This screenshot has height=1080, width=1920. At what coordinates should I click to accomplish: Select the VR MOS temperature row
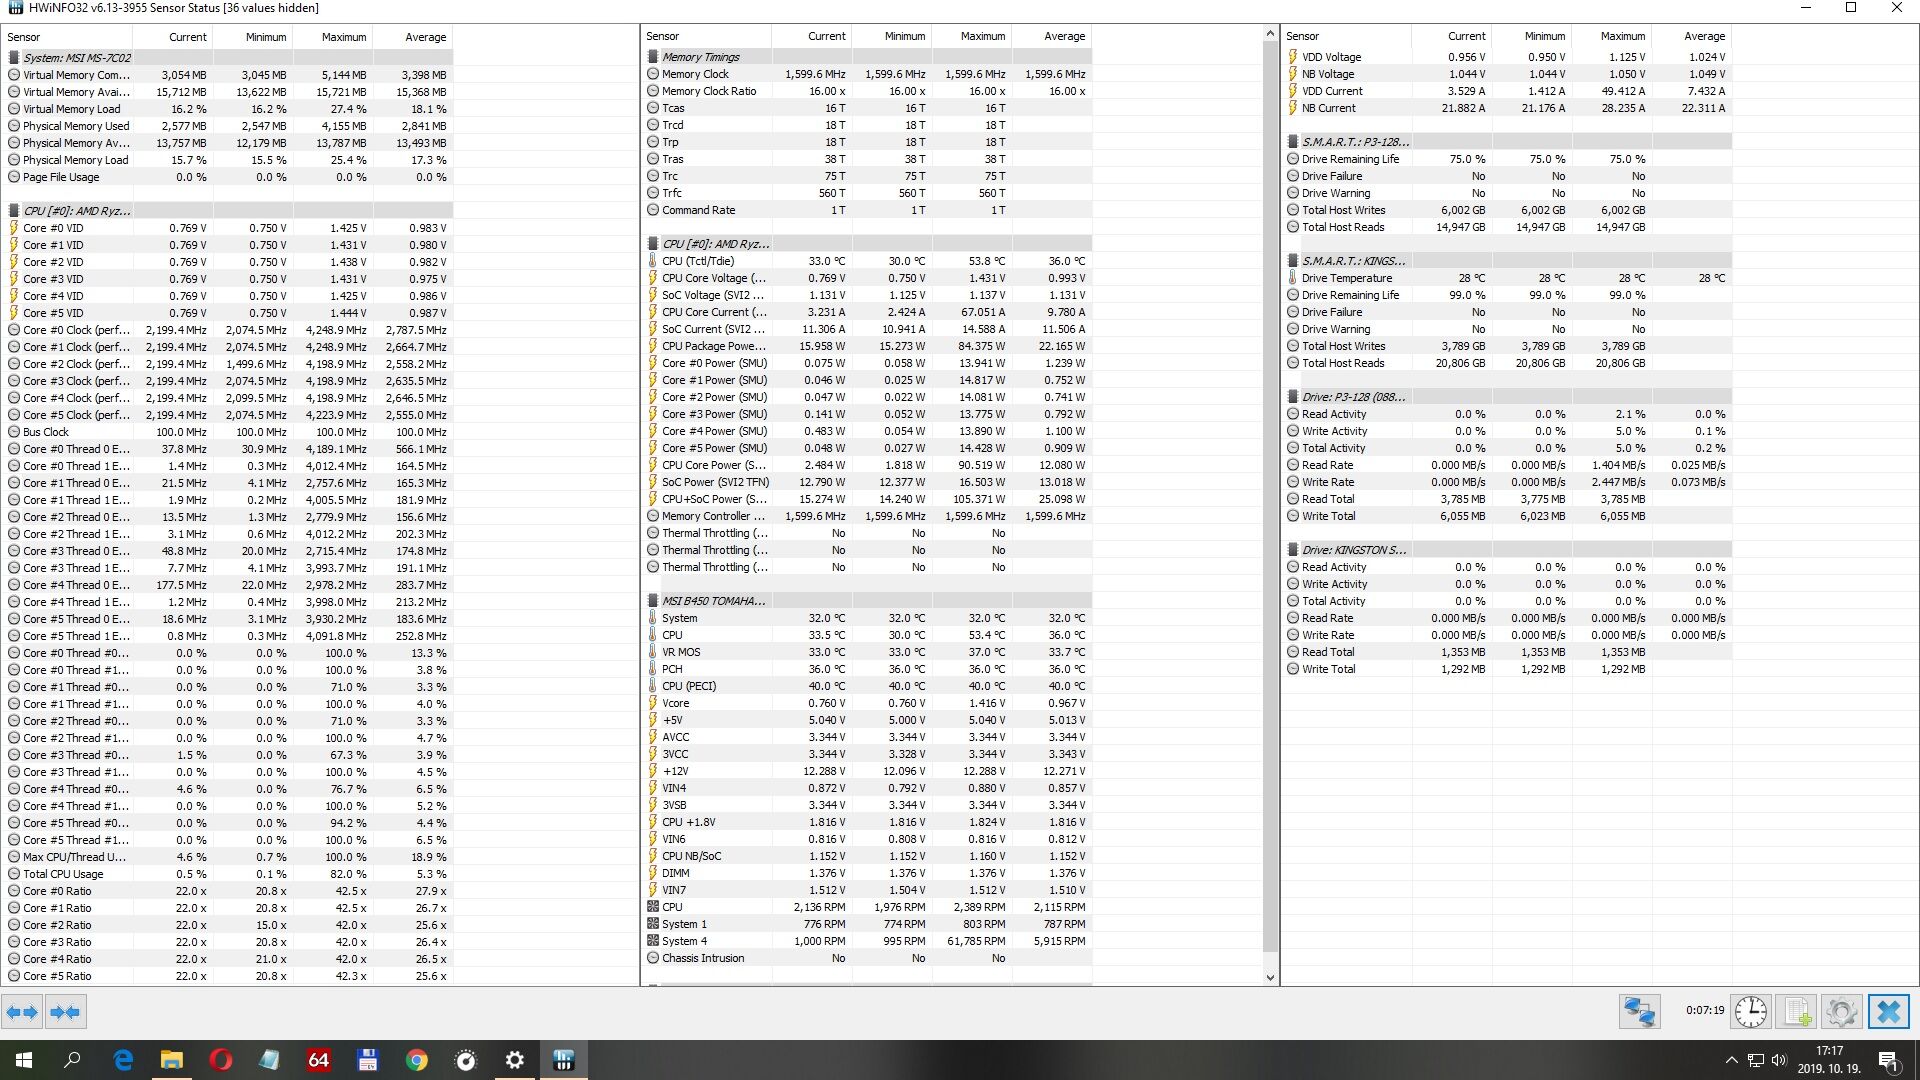coord(867,652)
